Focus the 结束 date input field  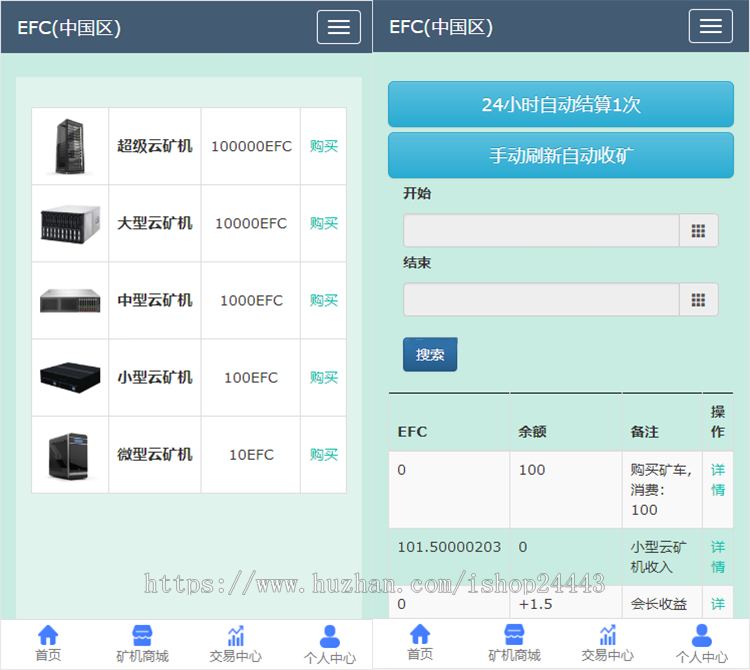pyautogui.click(x=541, y=300)
